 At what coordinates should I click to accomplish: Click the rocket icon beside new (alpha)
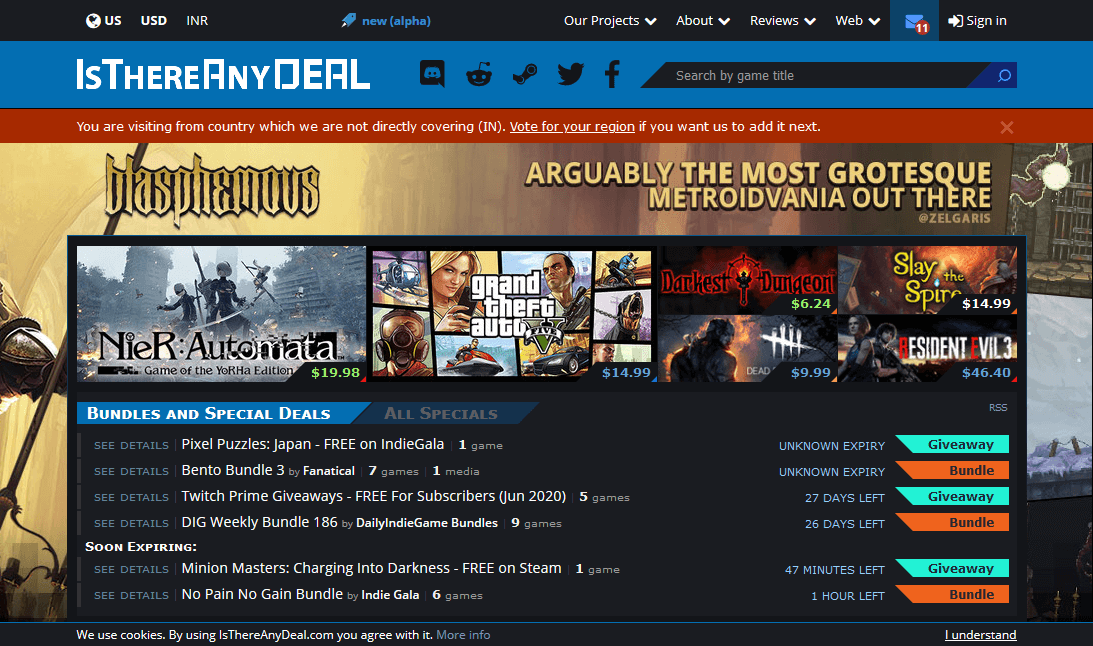[349, 21]
